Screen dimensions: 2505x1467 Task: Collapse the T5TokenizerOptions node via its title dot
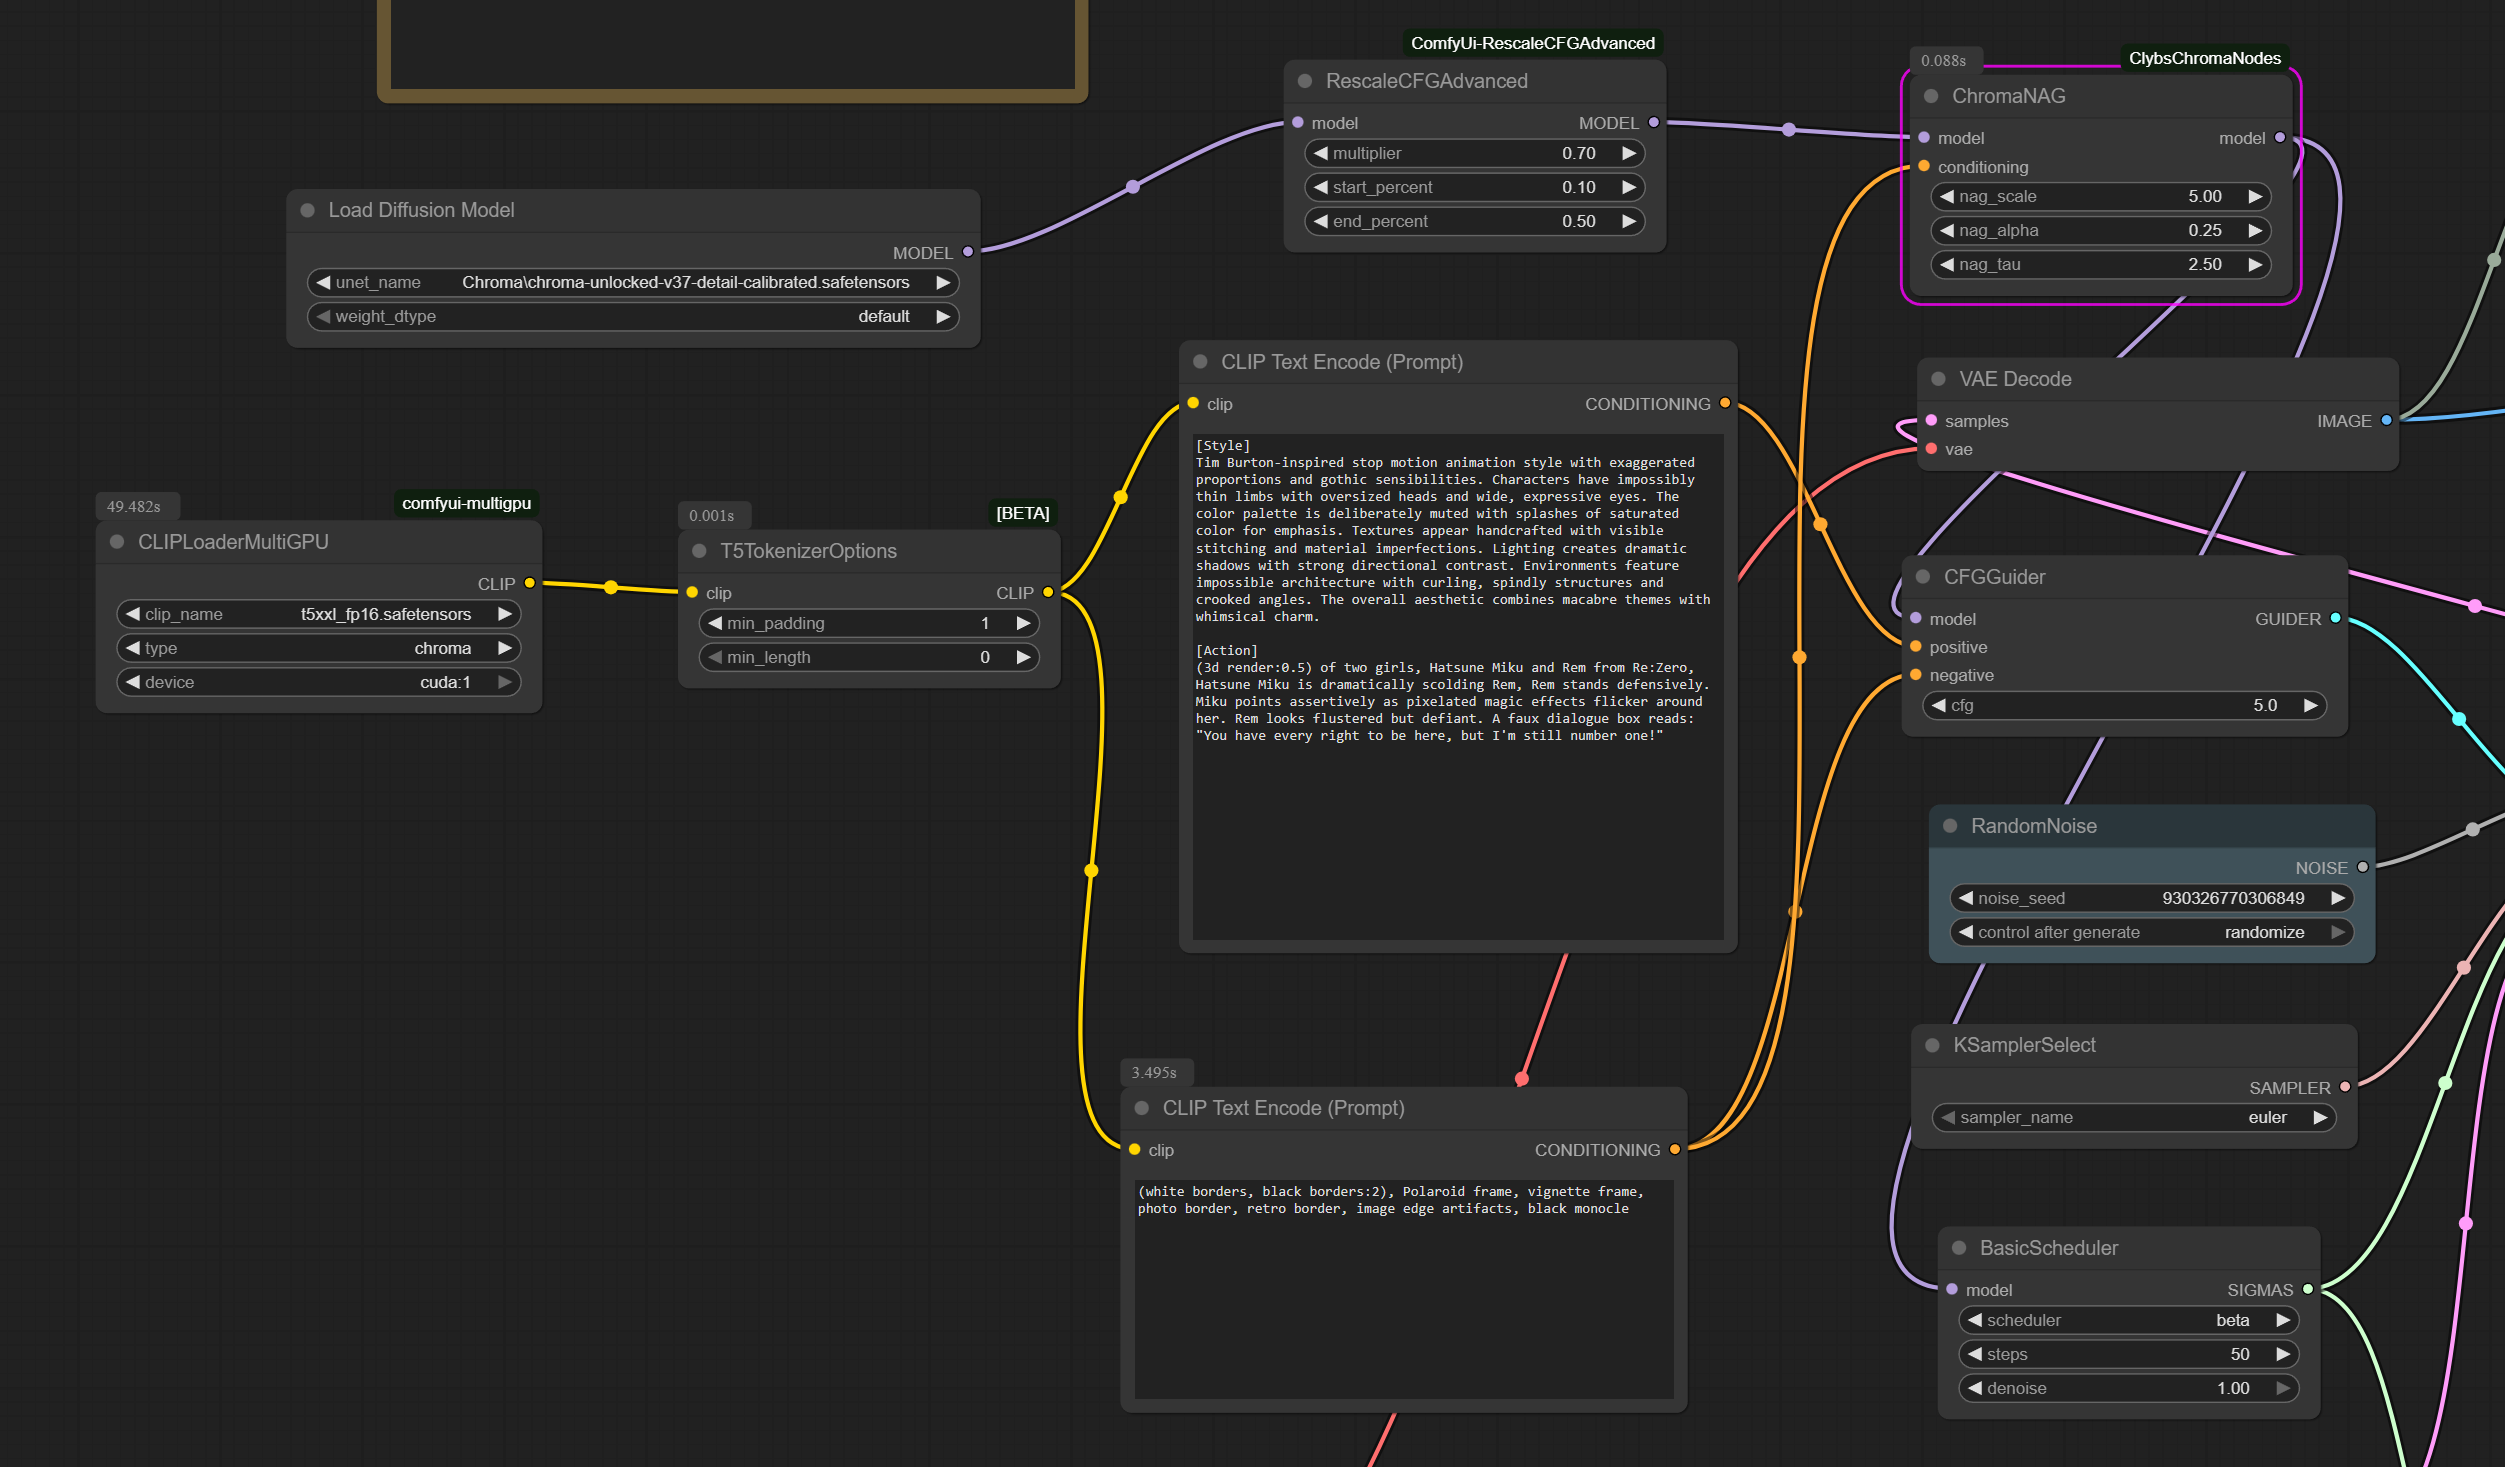pos(700,551)
